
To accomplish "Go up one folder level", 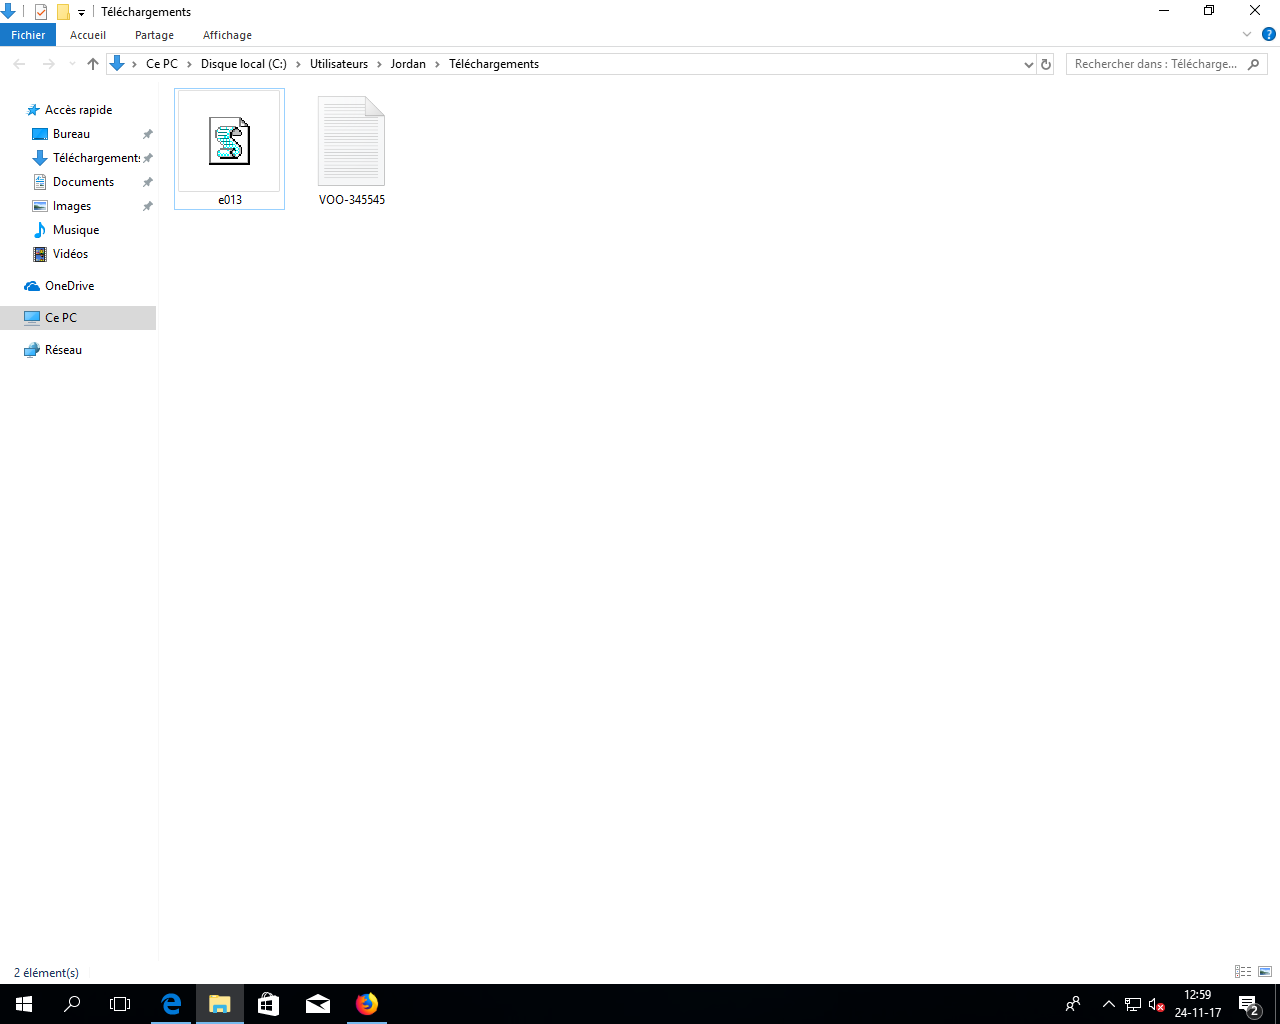I will click(93, 64).
